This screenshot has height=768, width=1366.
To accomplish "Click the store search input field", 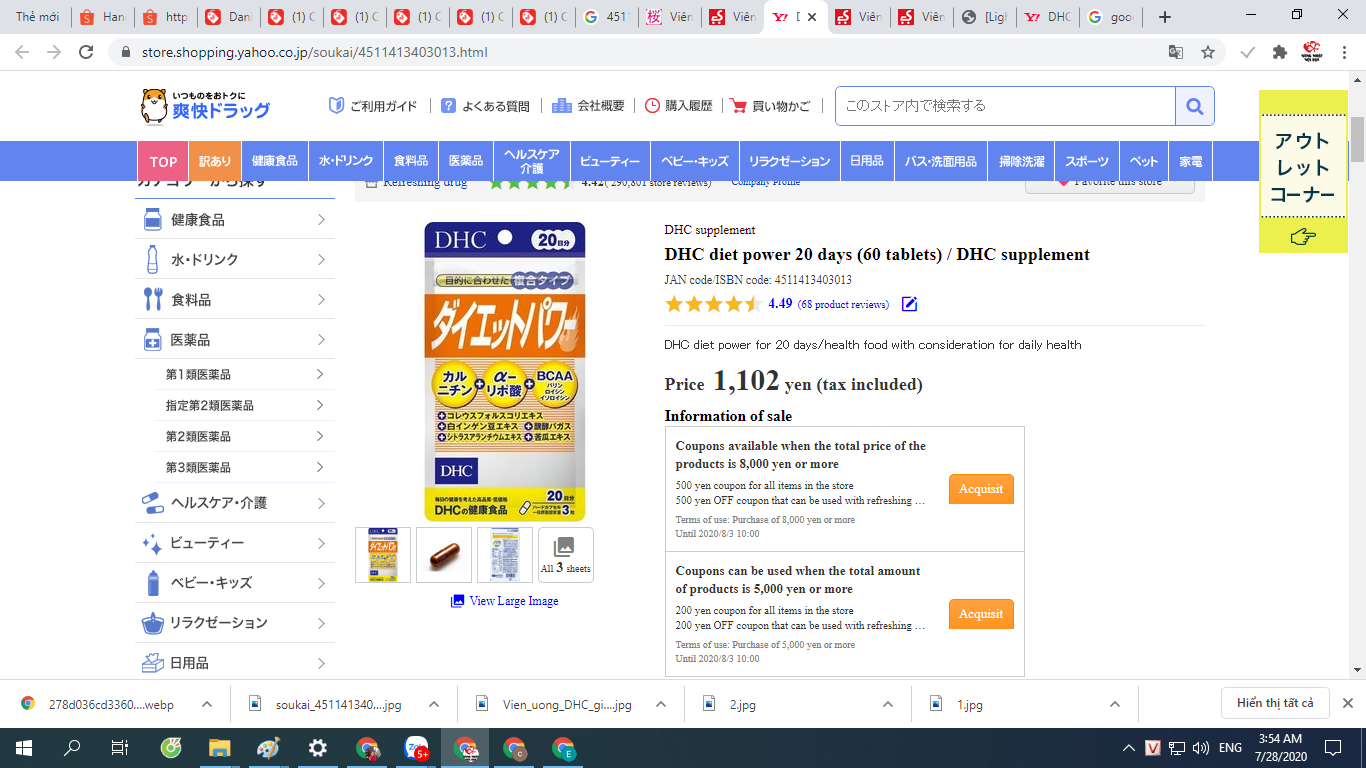I will (x=1005, y=106).
